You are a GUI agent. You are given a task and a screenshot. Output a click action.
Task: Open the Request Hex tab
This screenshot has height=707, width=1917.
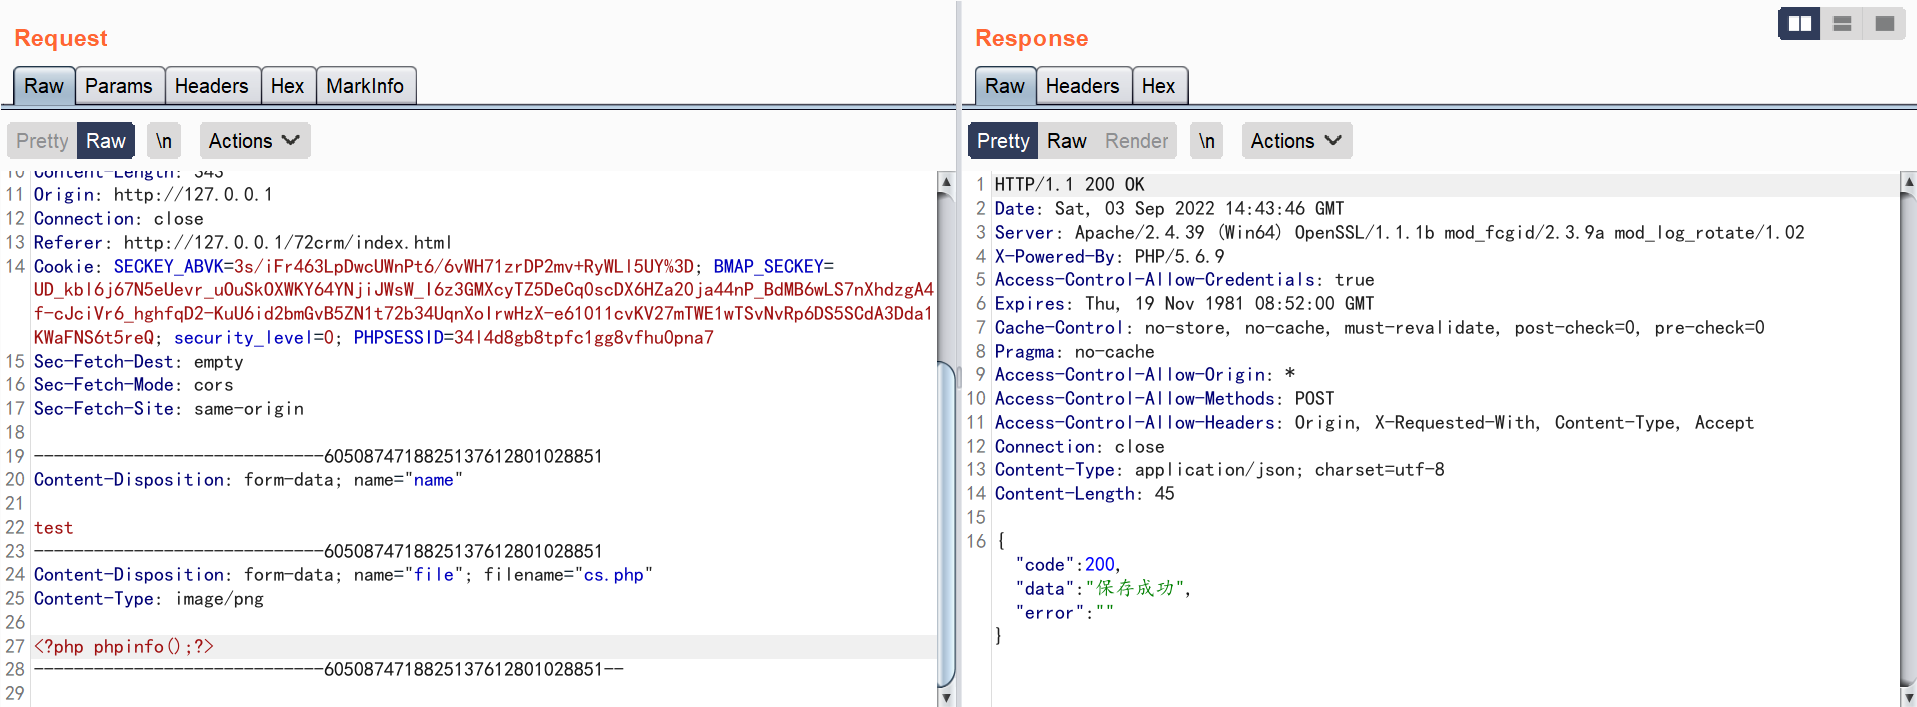pyautogui.click(x=288, y=86)
